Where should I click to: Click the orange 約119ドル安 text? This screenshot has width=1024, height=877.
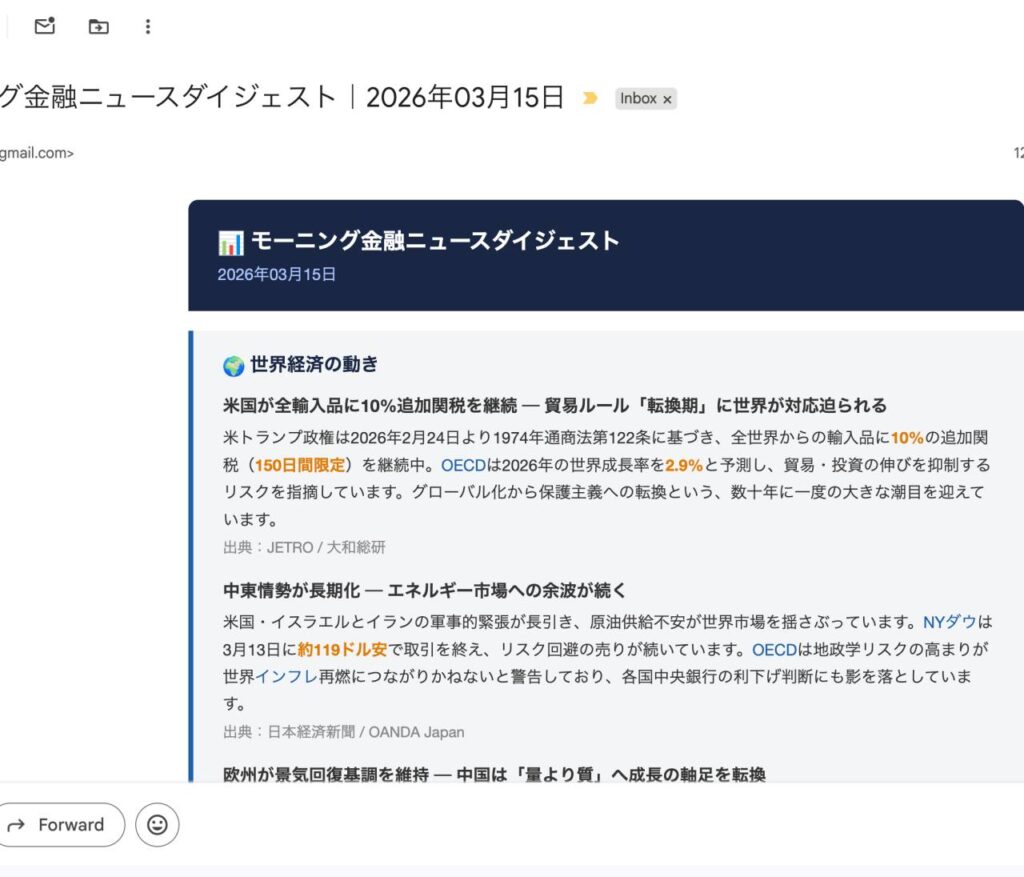coord(344,650)
